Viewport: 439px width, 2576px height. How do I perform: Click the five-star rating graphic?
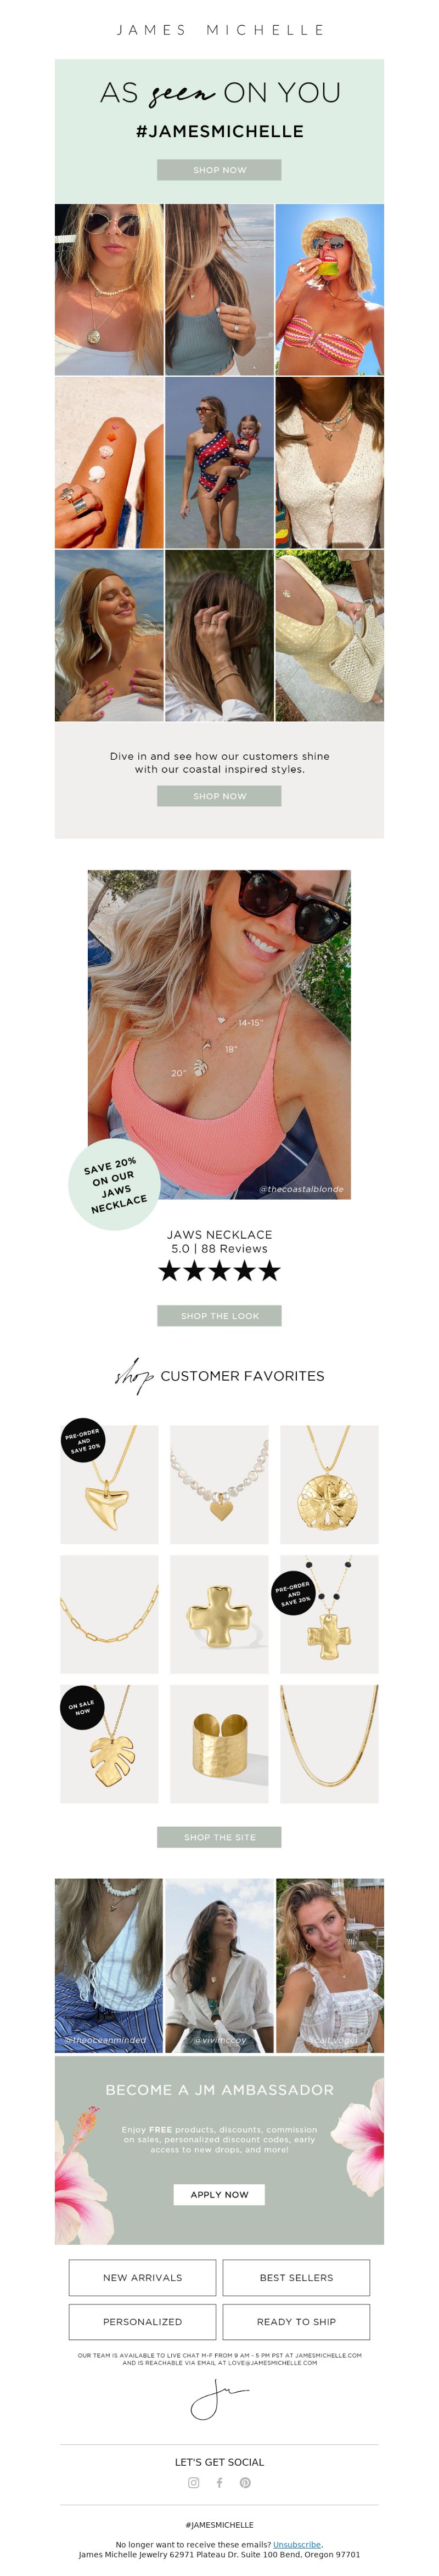219,1271
